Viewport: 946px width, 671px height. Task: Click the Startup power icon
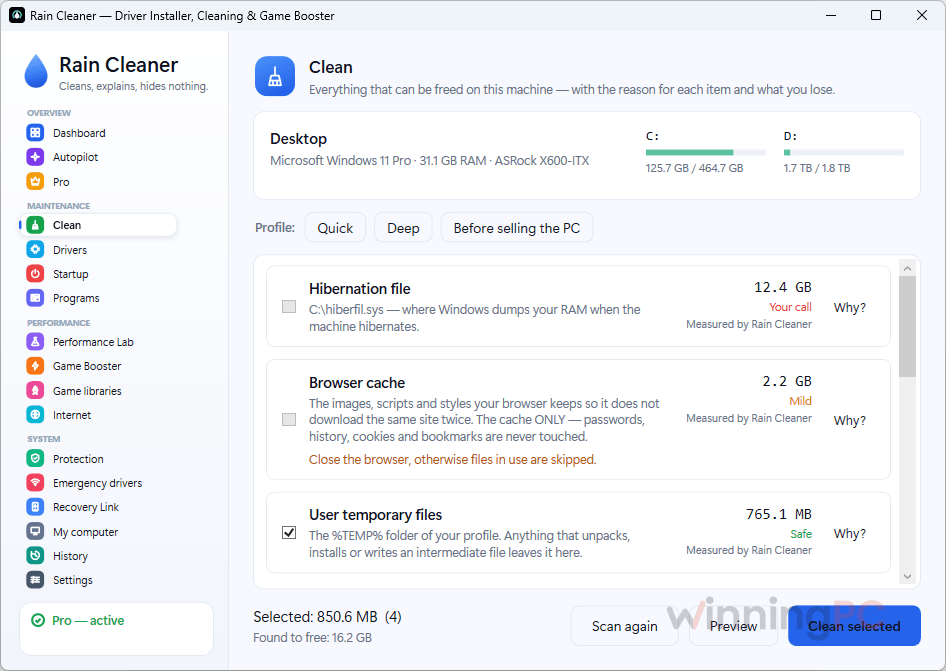(x=35, y=273)
